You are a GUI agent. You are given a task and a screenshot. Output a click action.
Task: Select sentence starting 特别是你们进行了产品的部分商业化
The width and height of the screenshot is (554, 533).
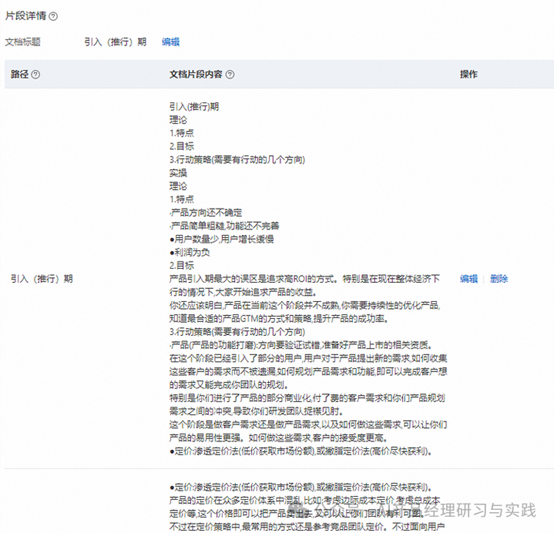[x=307, y=405]
